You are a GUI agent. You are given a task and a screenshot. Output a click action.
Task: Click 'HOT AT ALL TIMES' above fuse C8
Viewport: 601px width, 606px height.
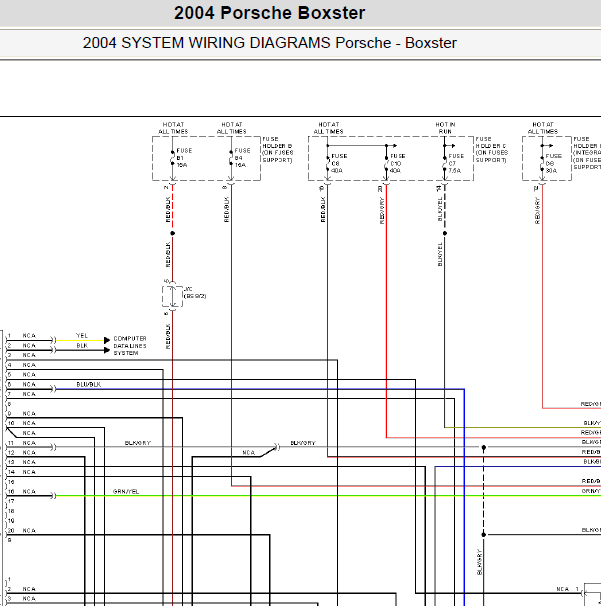click(329, 128)
